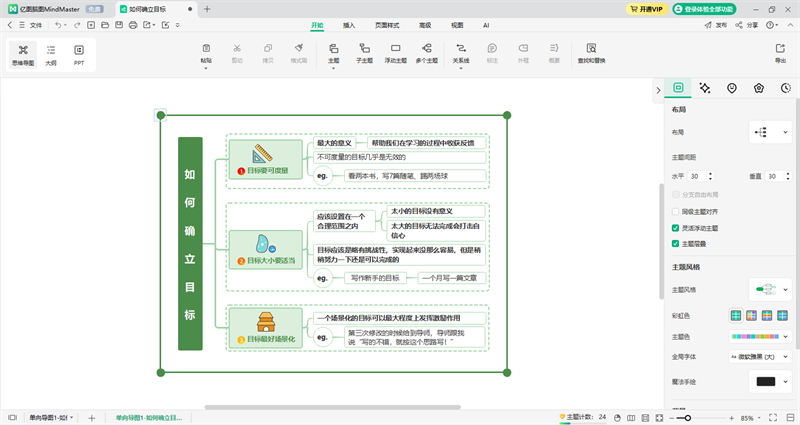Enable 同级主题对齐 checkbox
The image size is (800, 425).
click(676, 211)
